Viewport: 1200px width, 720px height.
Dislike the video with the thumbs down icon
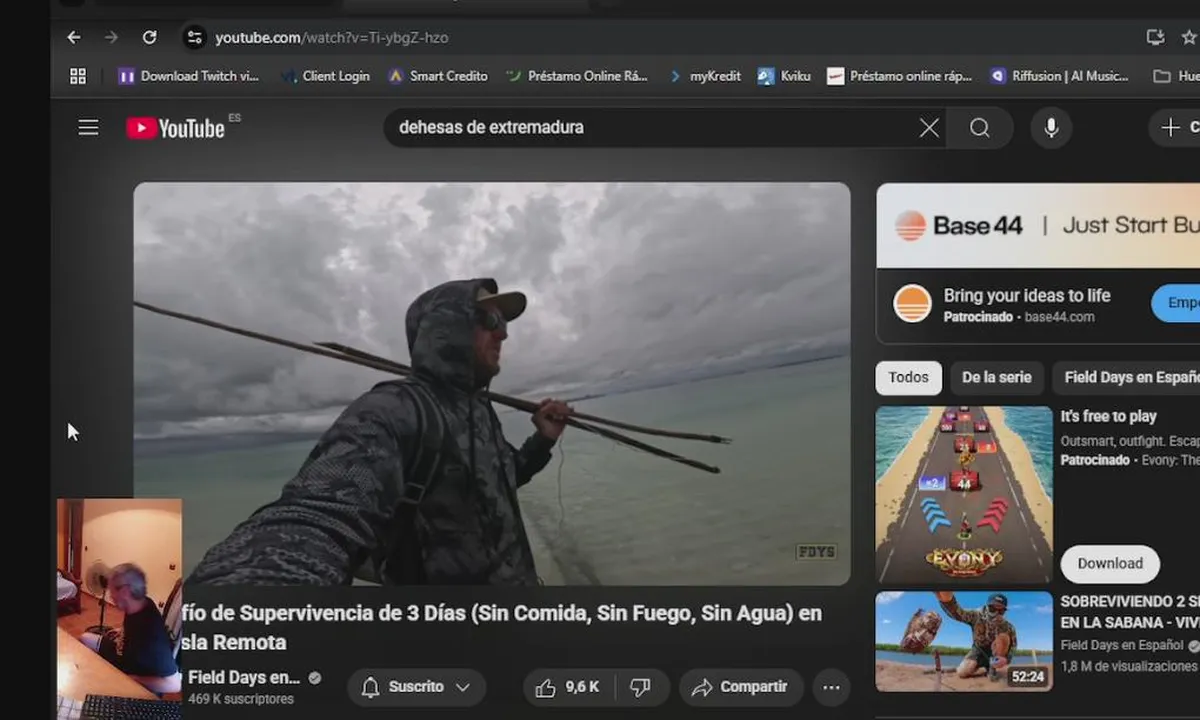tap(641, 687)
